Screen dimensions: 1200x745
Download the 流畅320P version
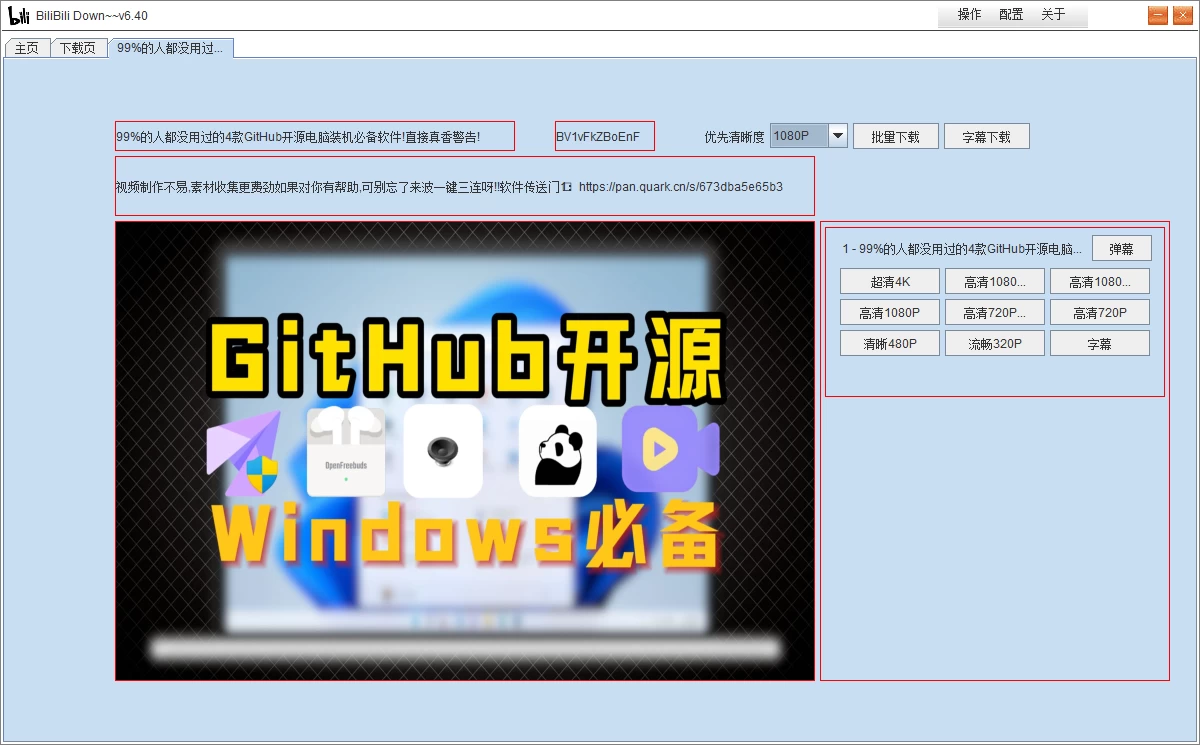pos(994,342)
